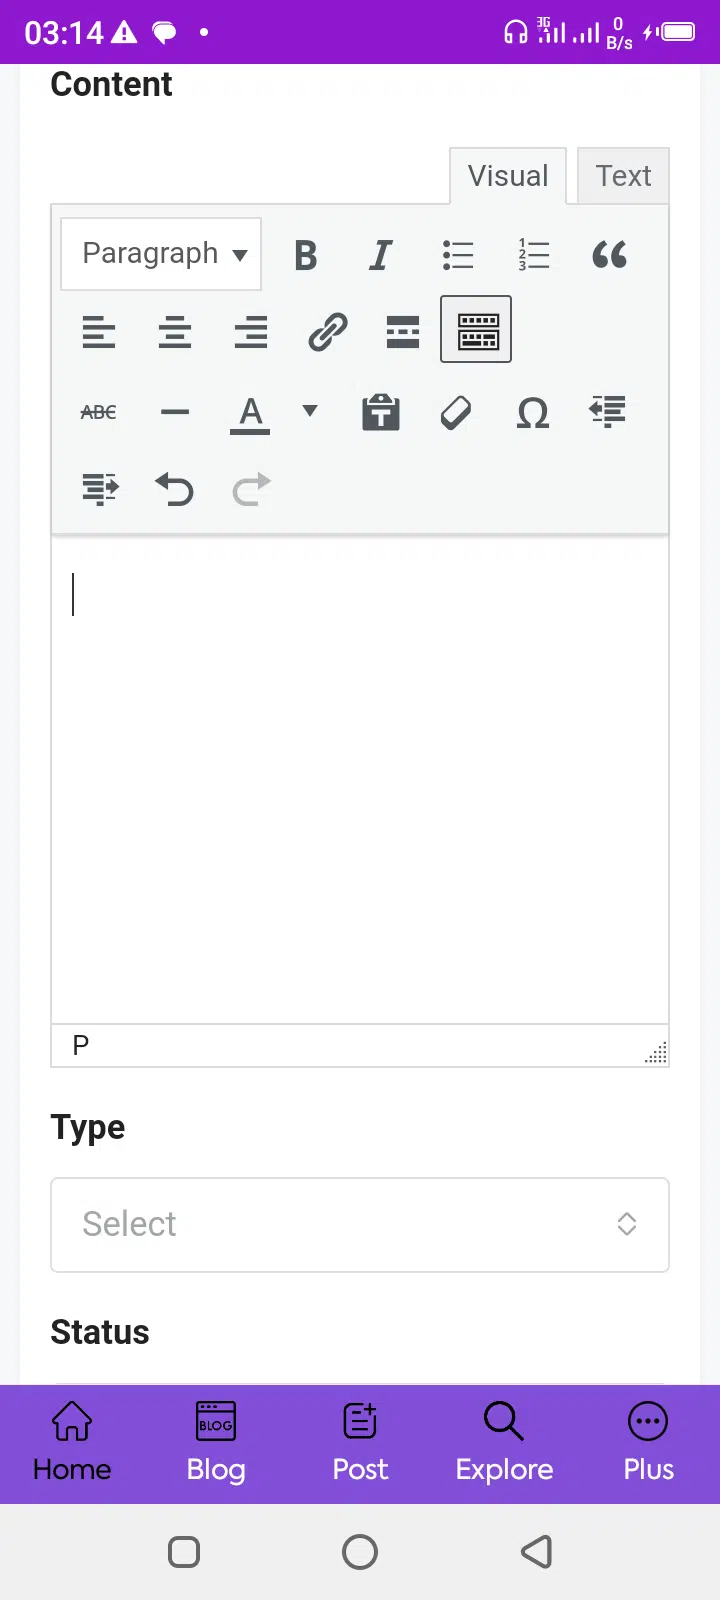The image size is (720, 1600).
Task: Click the special character Omega icon
Action: pyautogui.click(x=533, y=412)
